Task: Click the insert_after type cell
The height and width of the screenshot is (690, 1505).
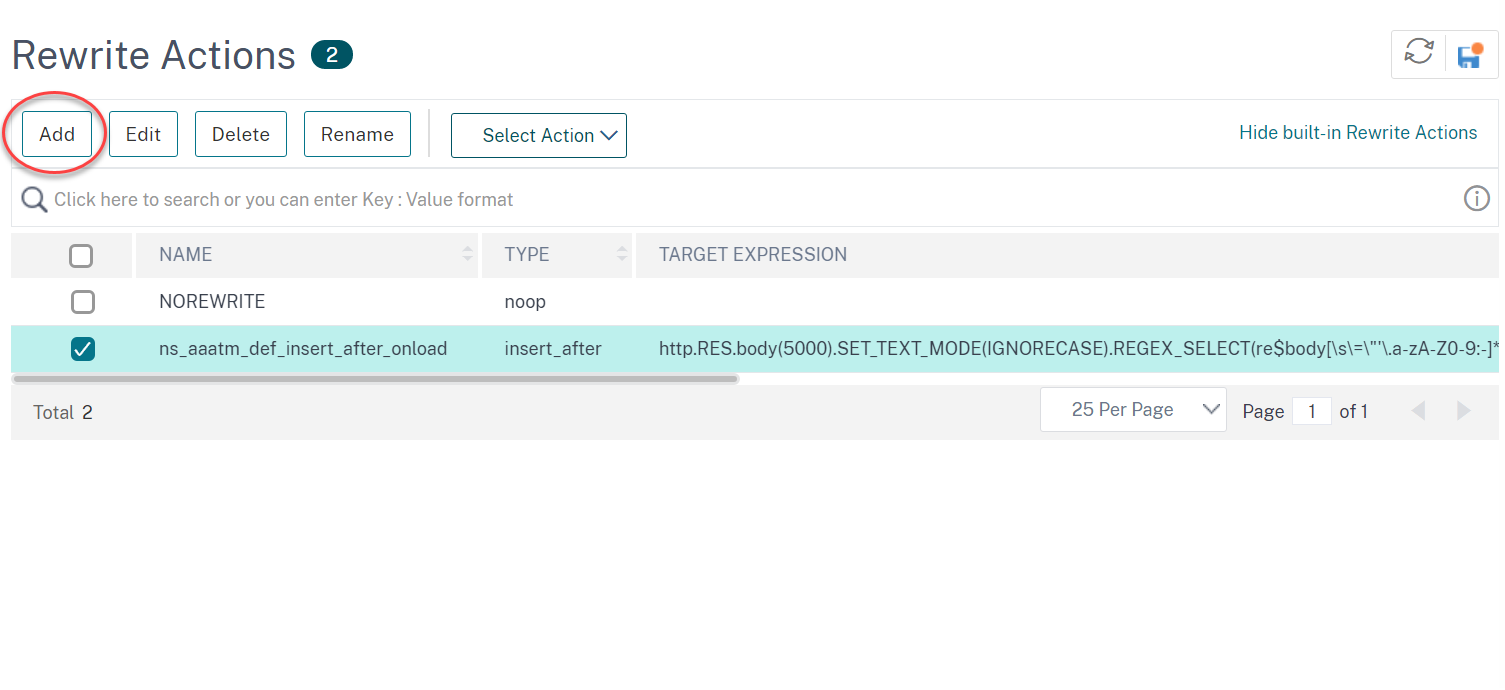Action: pos(553,349)
